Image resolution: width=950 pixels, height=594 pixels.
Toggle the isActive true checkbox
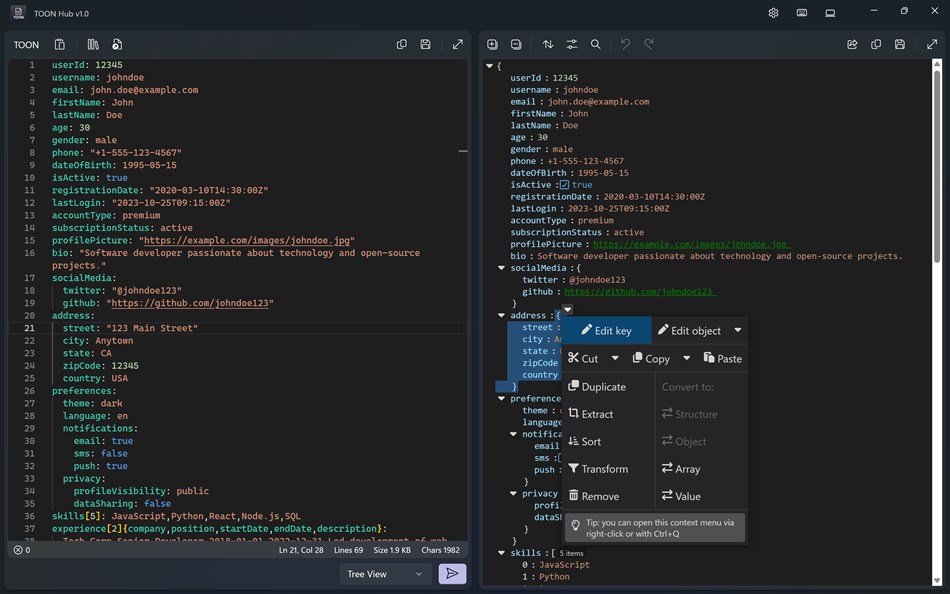(564, 185)
